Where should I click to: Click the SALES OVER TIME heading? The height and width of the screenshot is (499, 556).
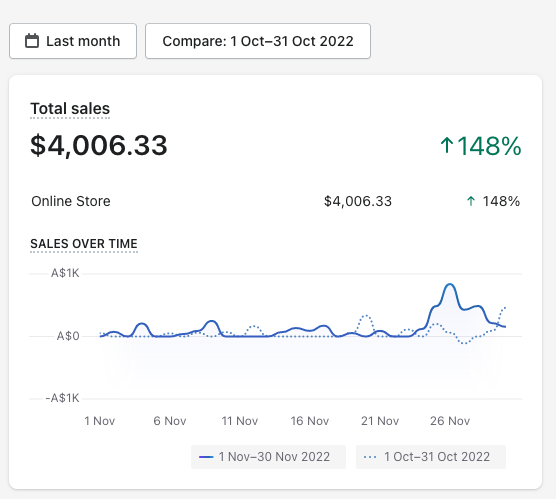tap(84, 244)
